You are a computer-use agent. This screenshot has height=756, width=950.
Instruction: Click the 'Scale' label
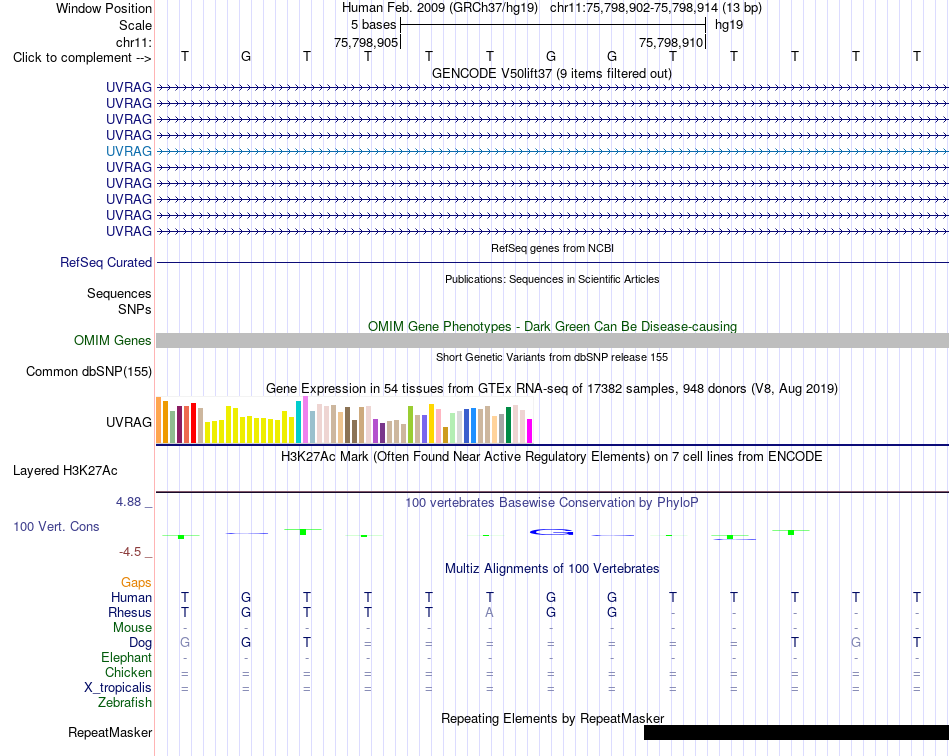pos(135,25)
